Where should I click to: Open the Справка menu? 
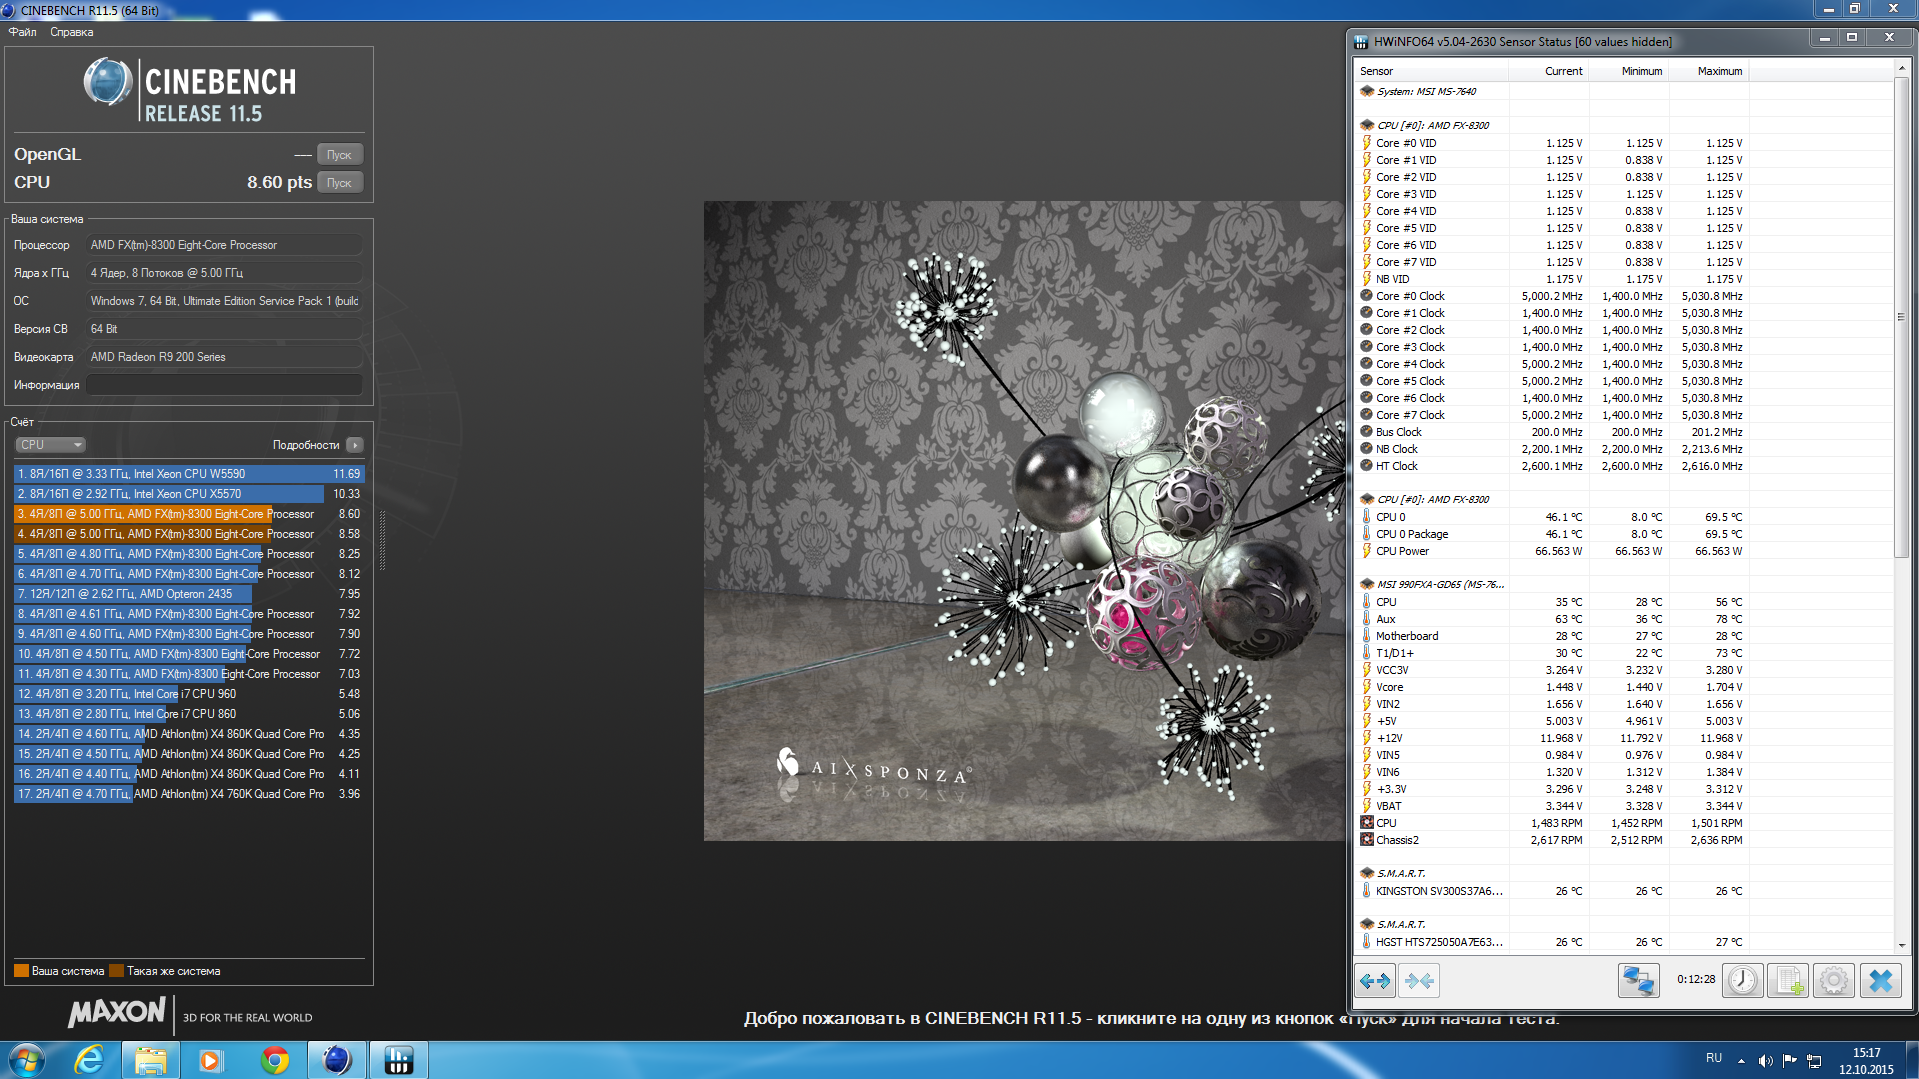(72, 32)
